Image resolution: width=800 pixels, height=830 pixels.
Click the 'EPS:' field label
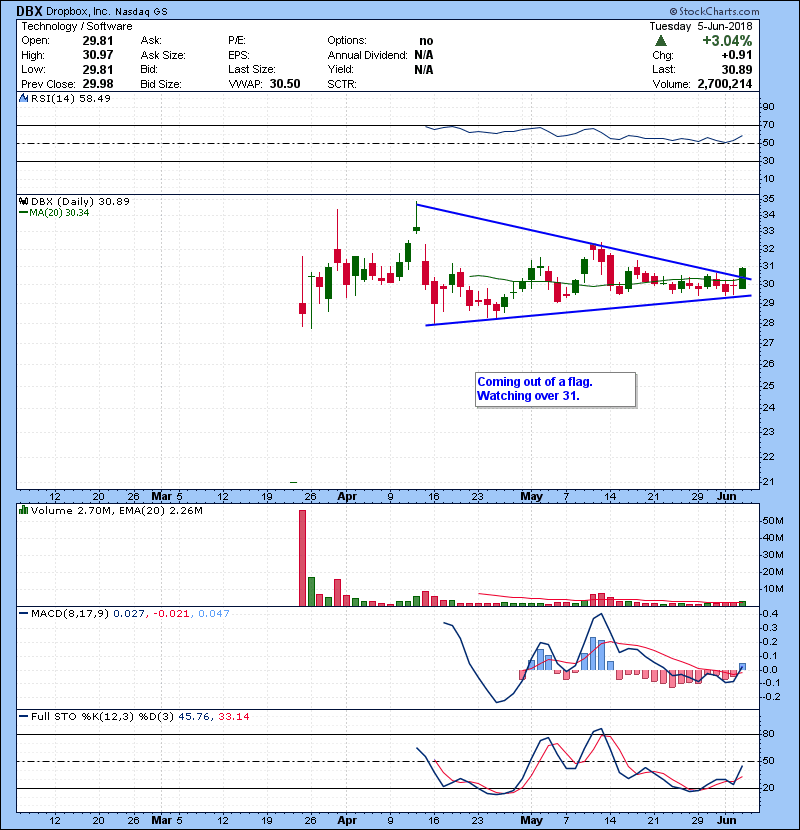(x=239, y=55)
